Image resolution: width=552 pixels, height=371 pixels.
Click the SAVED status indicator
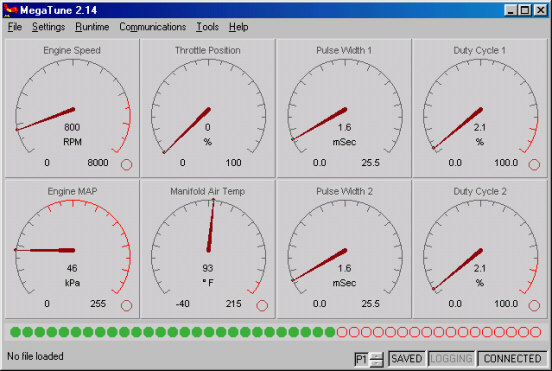[407, 359]
